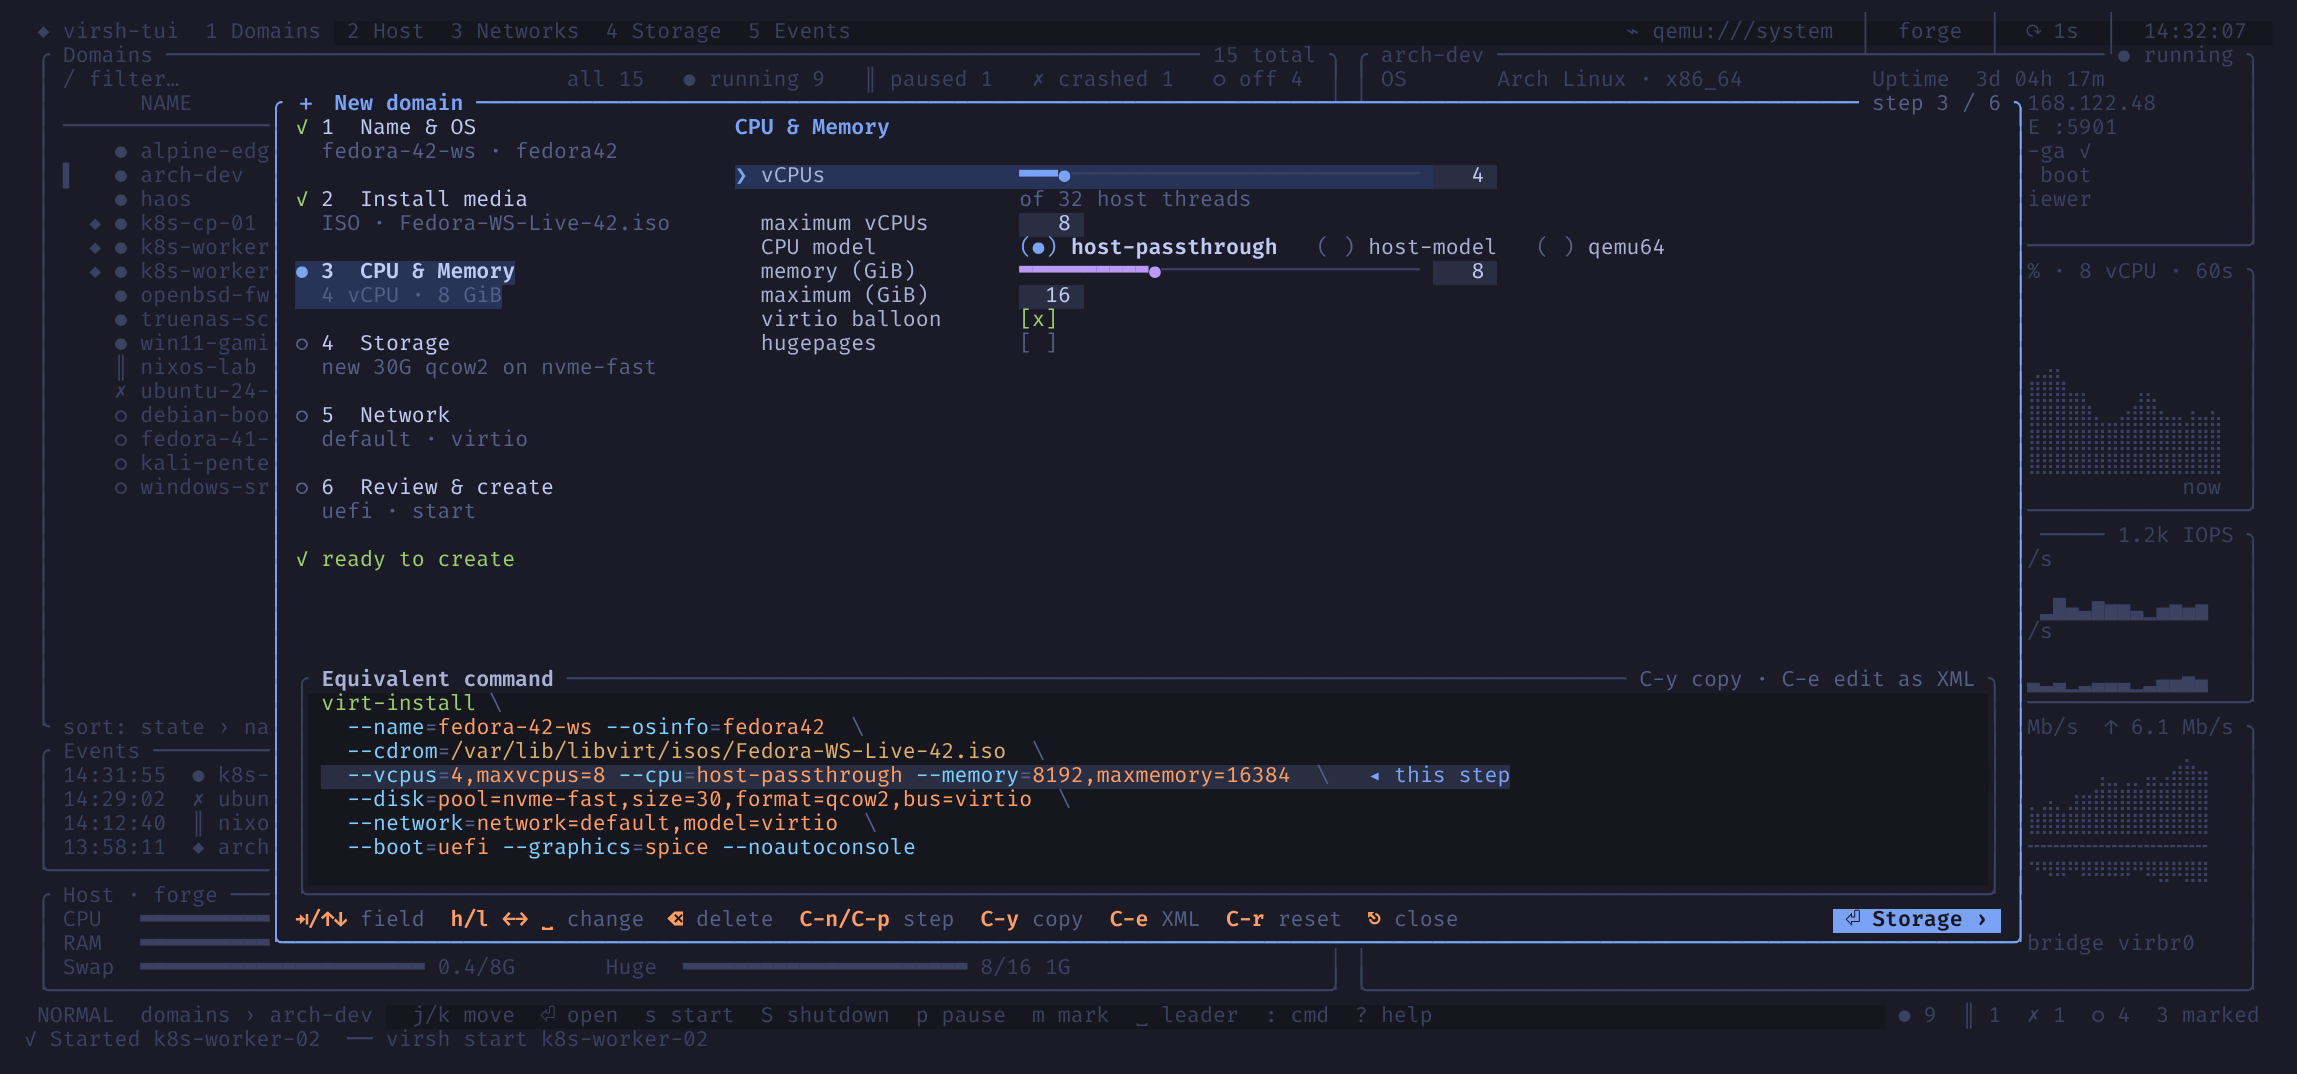Click the virsh-tui logo diamond
This screenshot has width=2297, height=1074.
click(43, 31)
